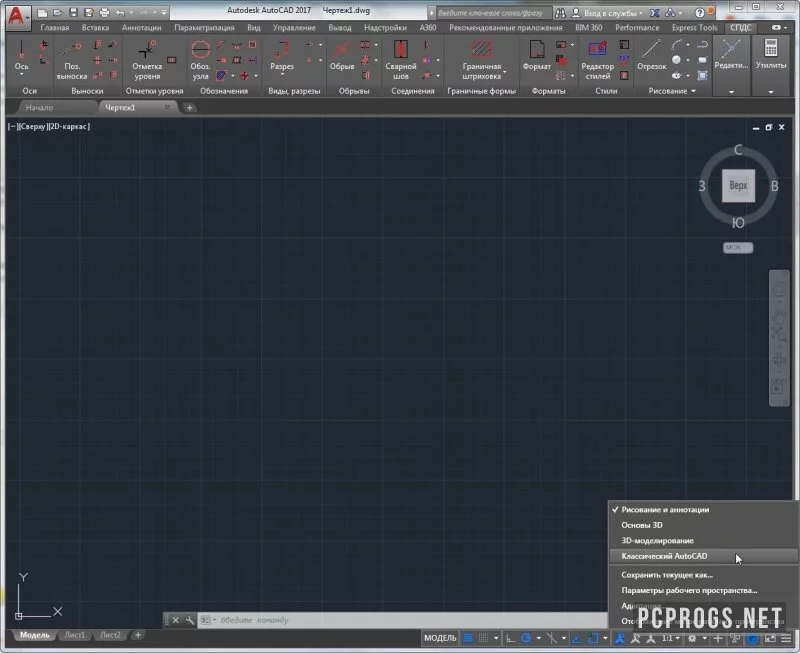The width and height of the screenshot is (800, 653).
Task: Click the command line input field
Action: click(x=403, y=620)
